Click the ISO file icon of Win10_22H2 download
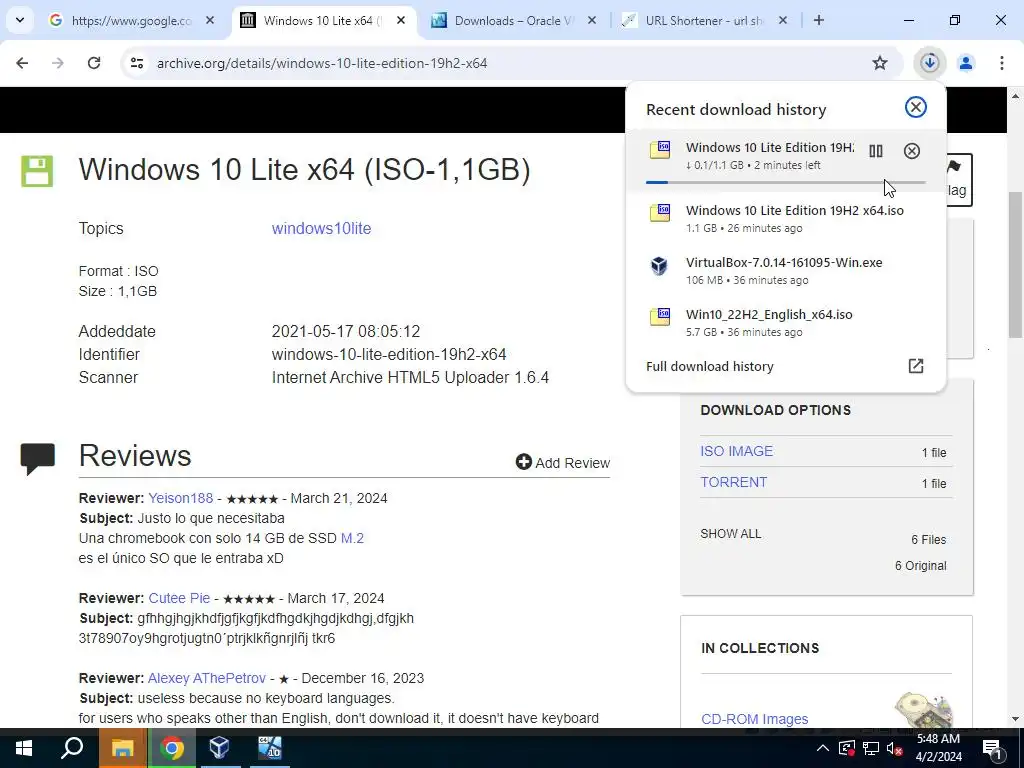1024x768 pixels. coord(660,317)
